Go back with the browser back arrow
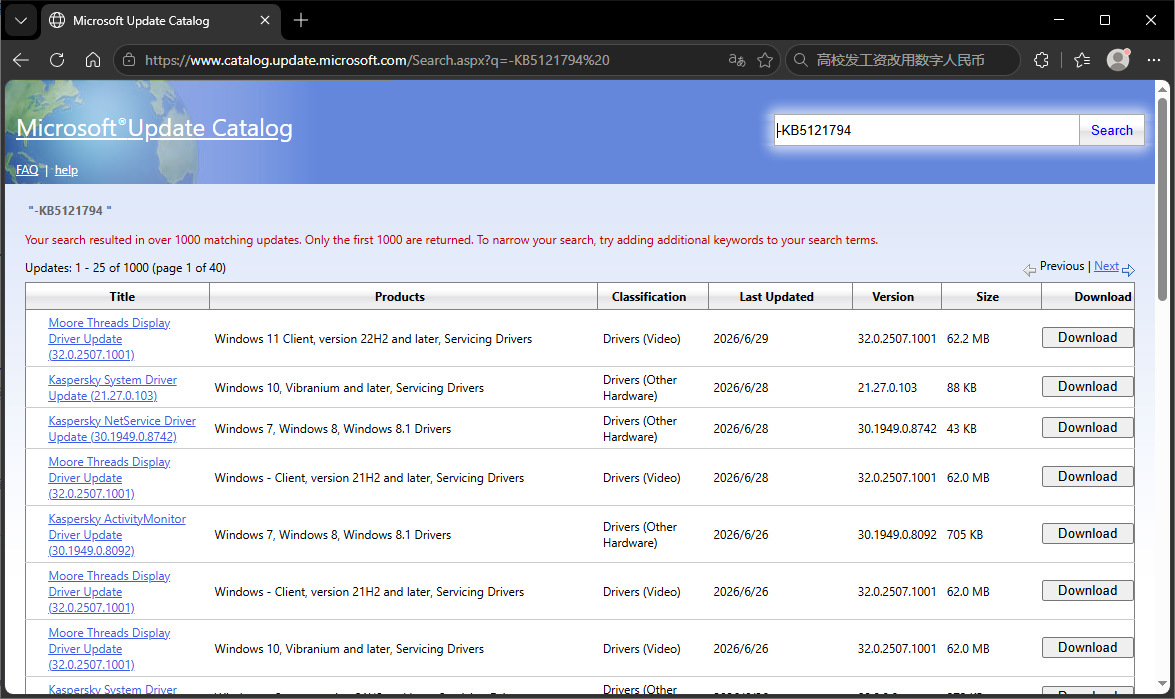The height and width of the screenshot is (699, 1175). click(x=21, y=60)
